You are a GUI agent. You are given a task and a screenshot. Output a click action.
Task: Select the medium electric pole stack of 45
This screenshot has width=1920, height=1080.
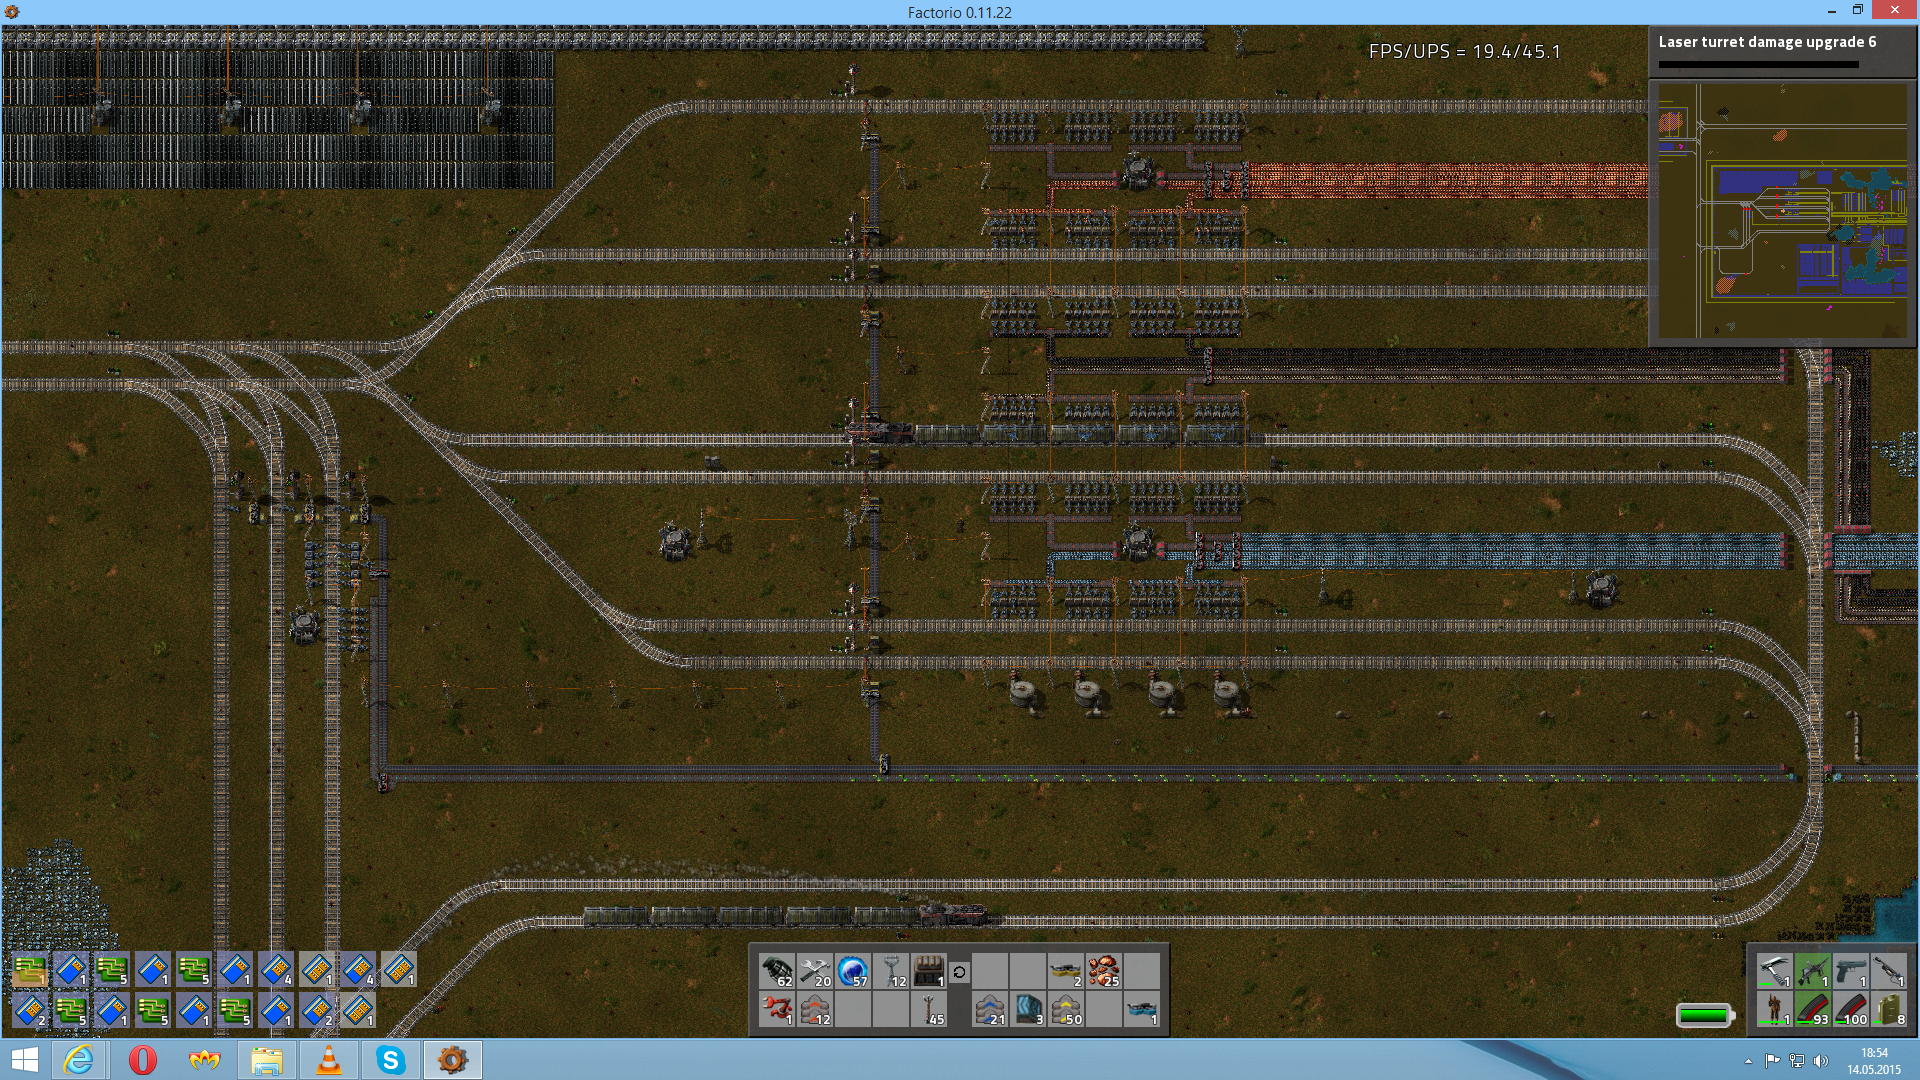pyautogui.click(x=929, y=1009)
